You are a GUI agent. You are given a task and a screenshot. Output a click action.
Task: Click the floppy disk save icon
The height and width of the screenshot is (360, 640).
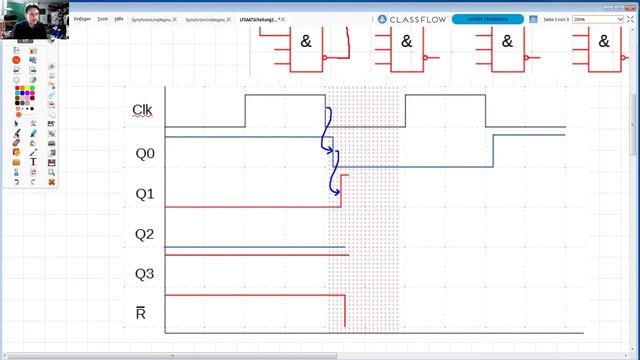click(51, 163)
